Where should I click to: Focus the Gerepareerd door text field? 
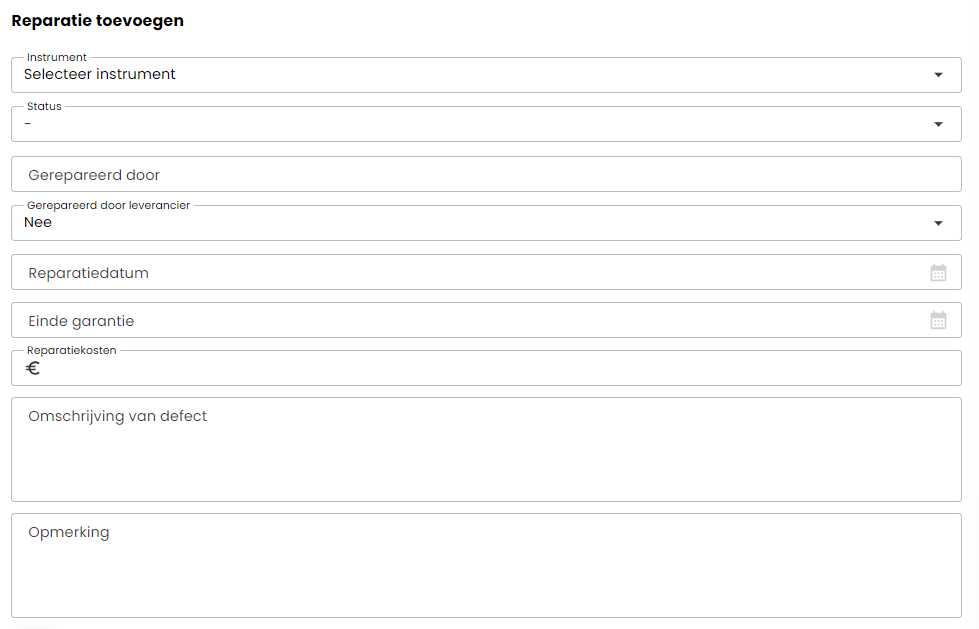point(486,174)
